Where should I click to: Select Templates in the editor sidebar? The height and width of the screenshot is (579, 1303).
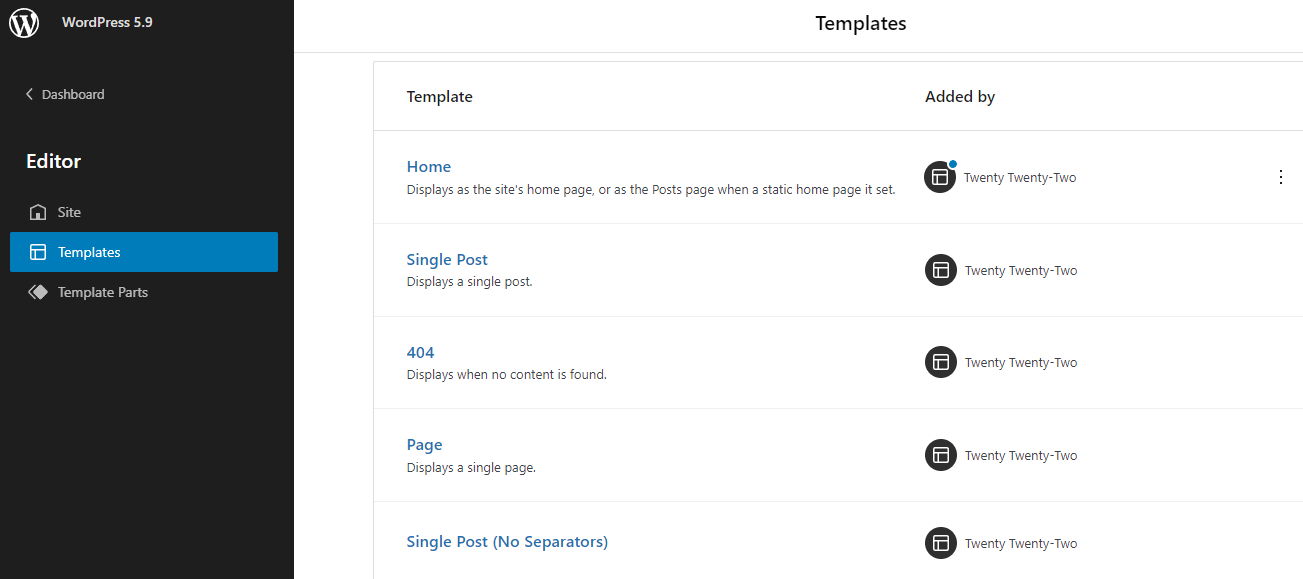(89, 252)
